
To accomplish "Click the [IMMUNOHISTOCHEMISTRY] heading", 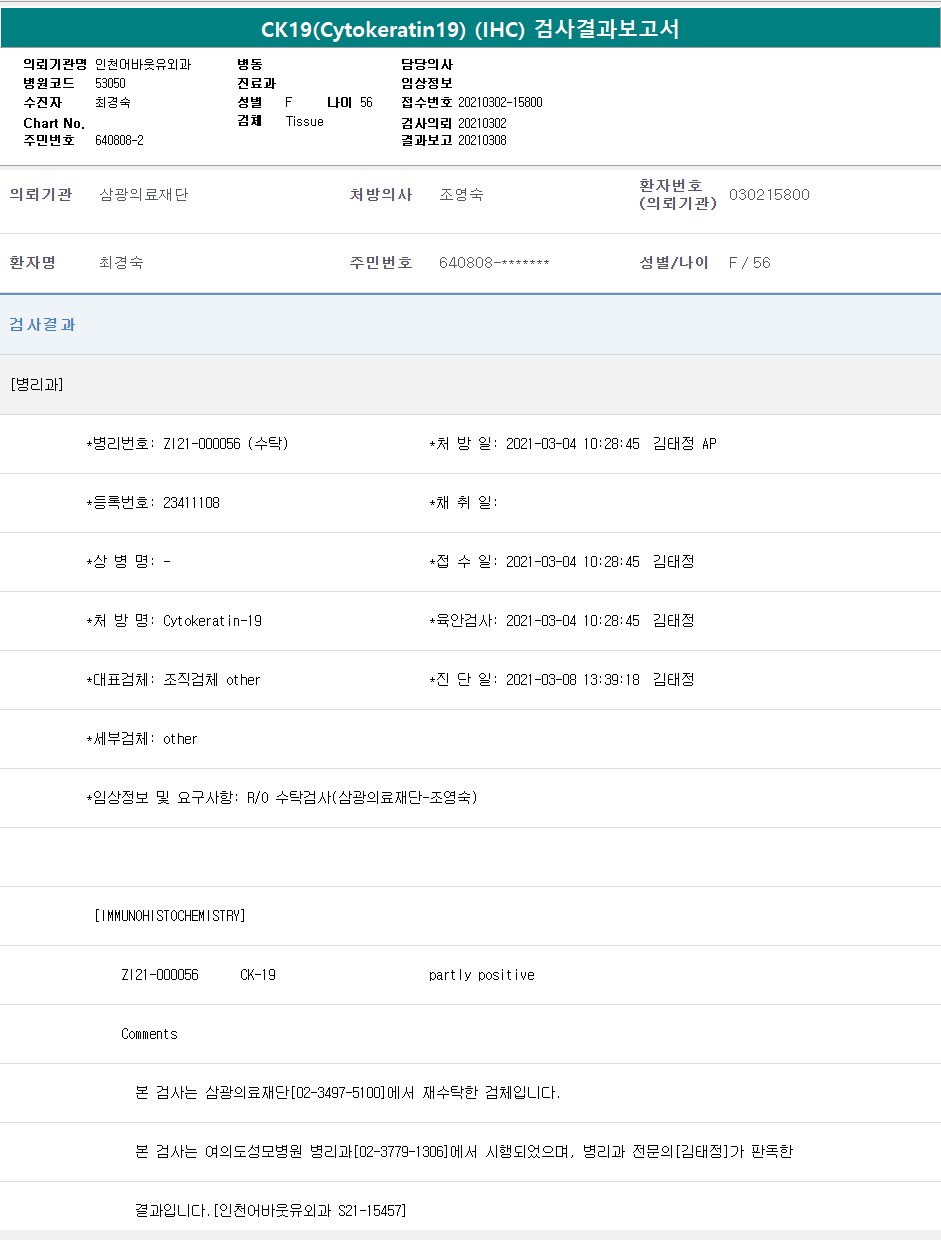I will click(169, 916).
